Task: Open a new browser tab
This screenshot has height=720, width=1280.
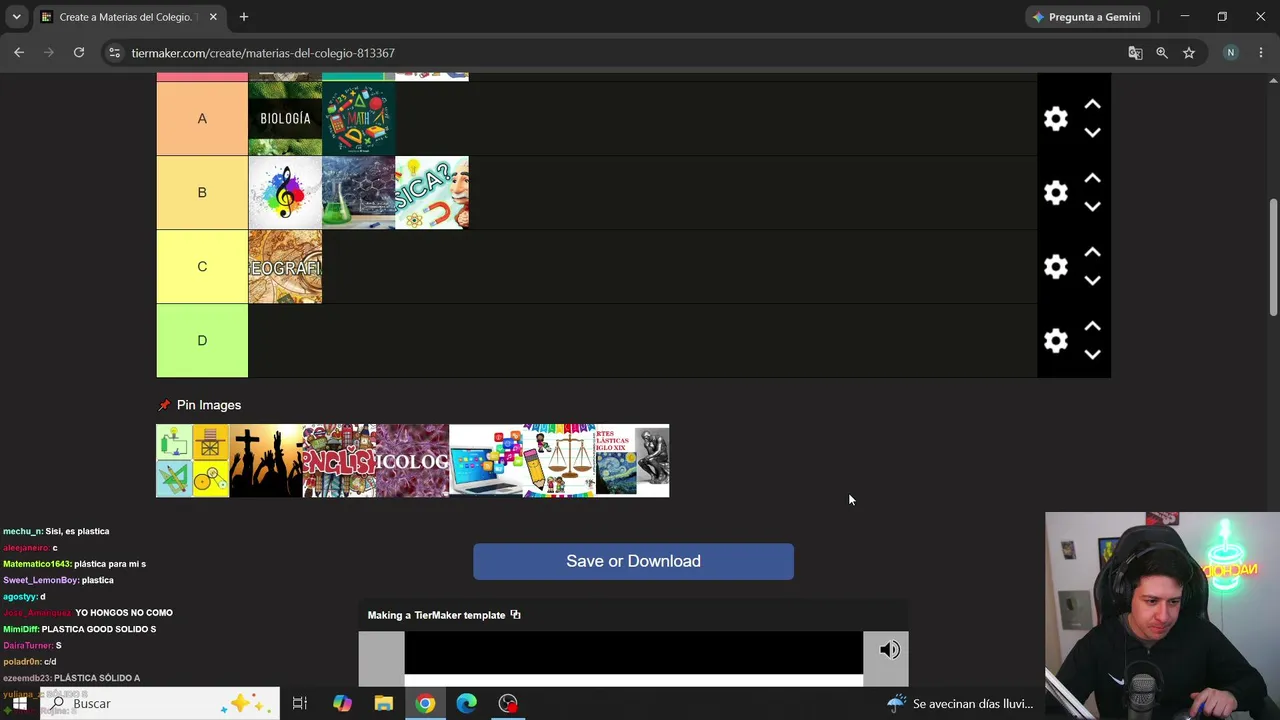Action: [243, 17]
